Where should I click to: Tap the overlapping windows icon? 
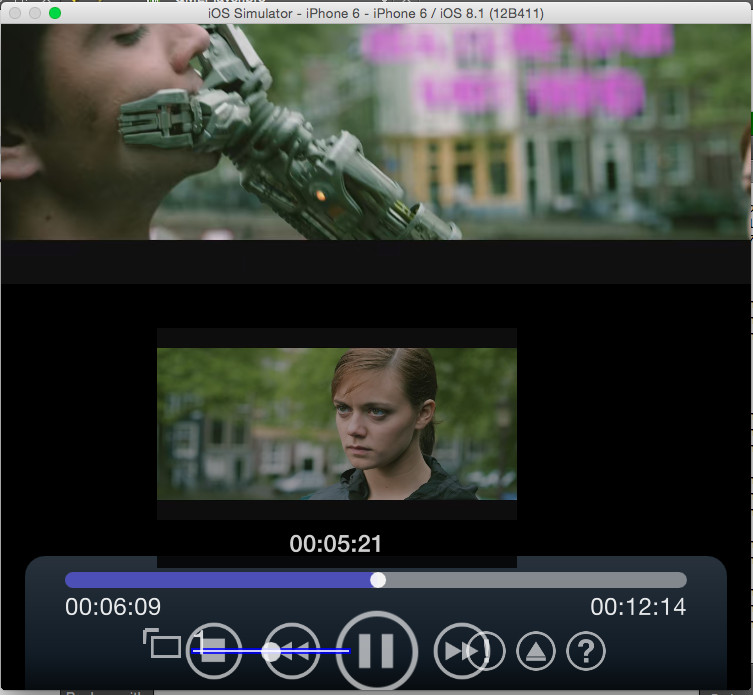pyautogui.click(x=161, y=644)
